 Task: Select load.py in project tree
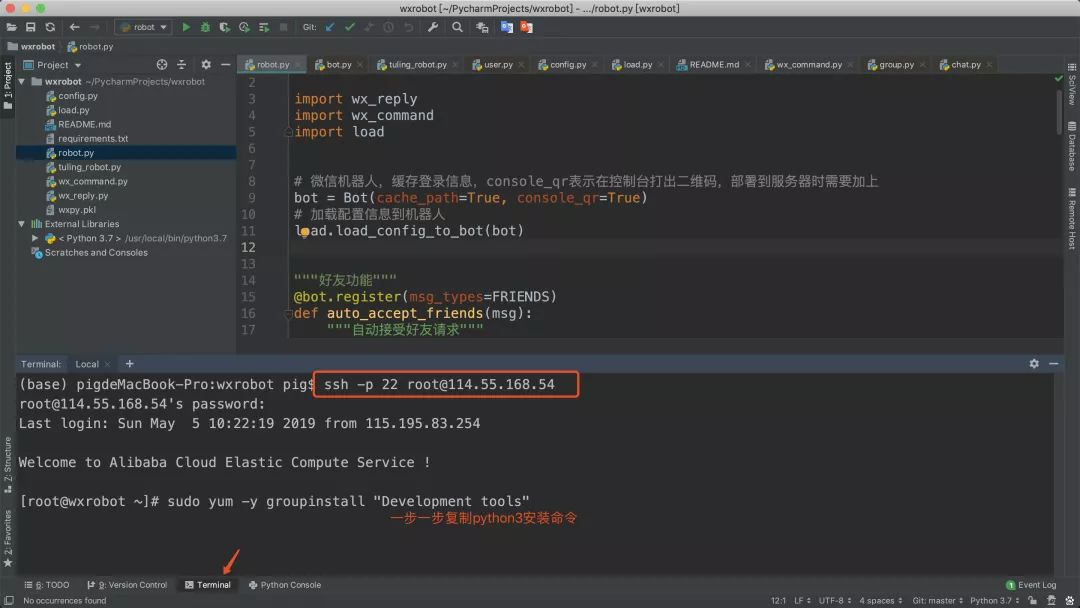[73, 110]
